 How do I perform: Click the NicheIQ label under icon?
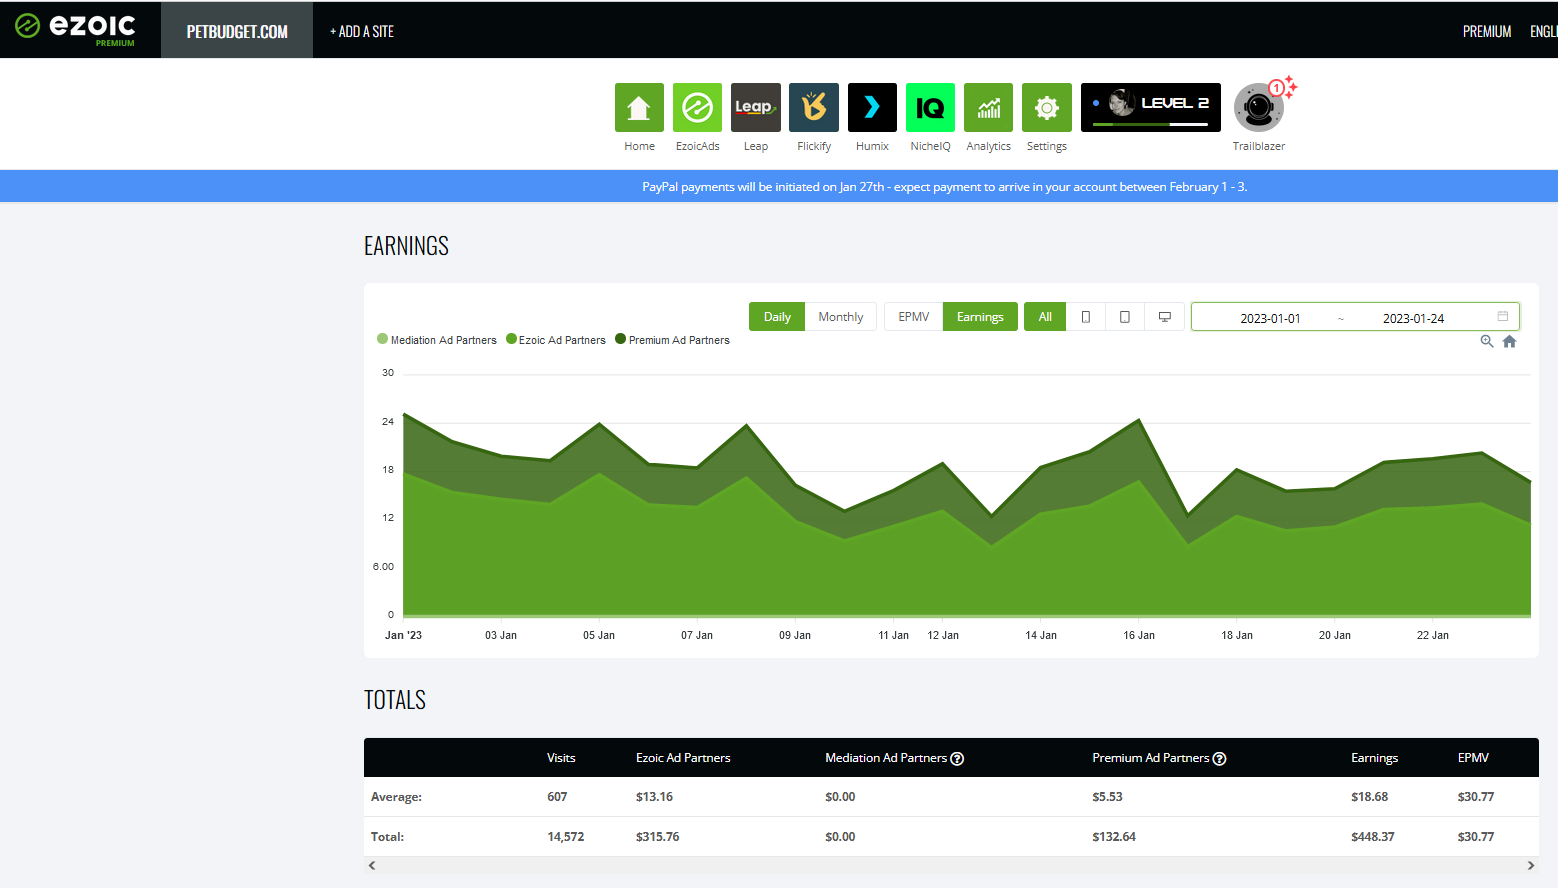pyautogui.click(x=930, y=146)
